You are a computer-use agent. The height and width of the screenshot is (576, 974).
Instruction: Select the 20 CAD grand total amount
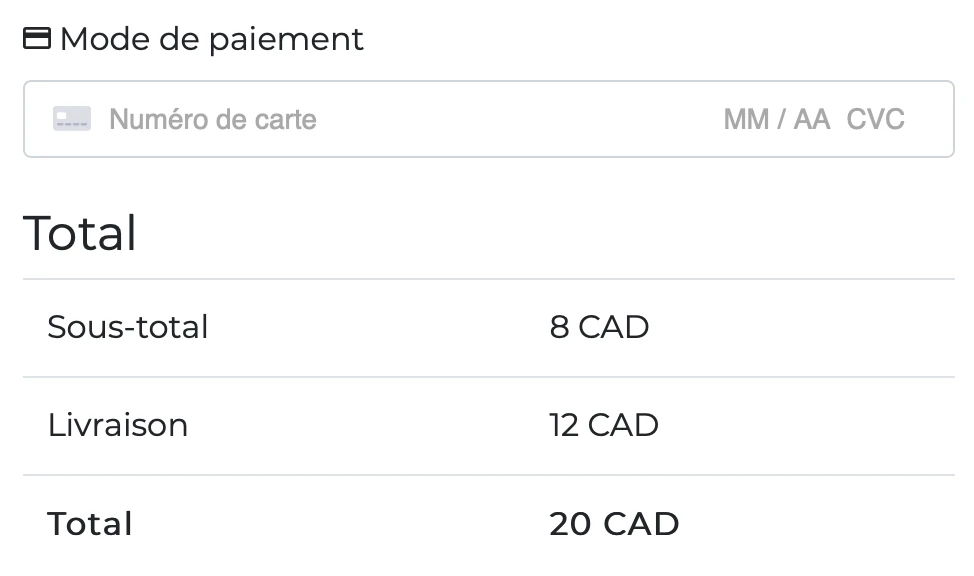[x=614, y=524]
